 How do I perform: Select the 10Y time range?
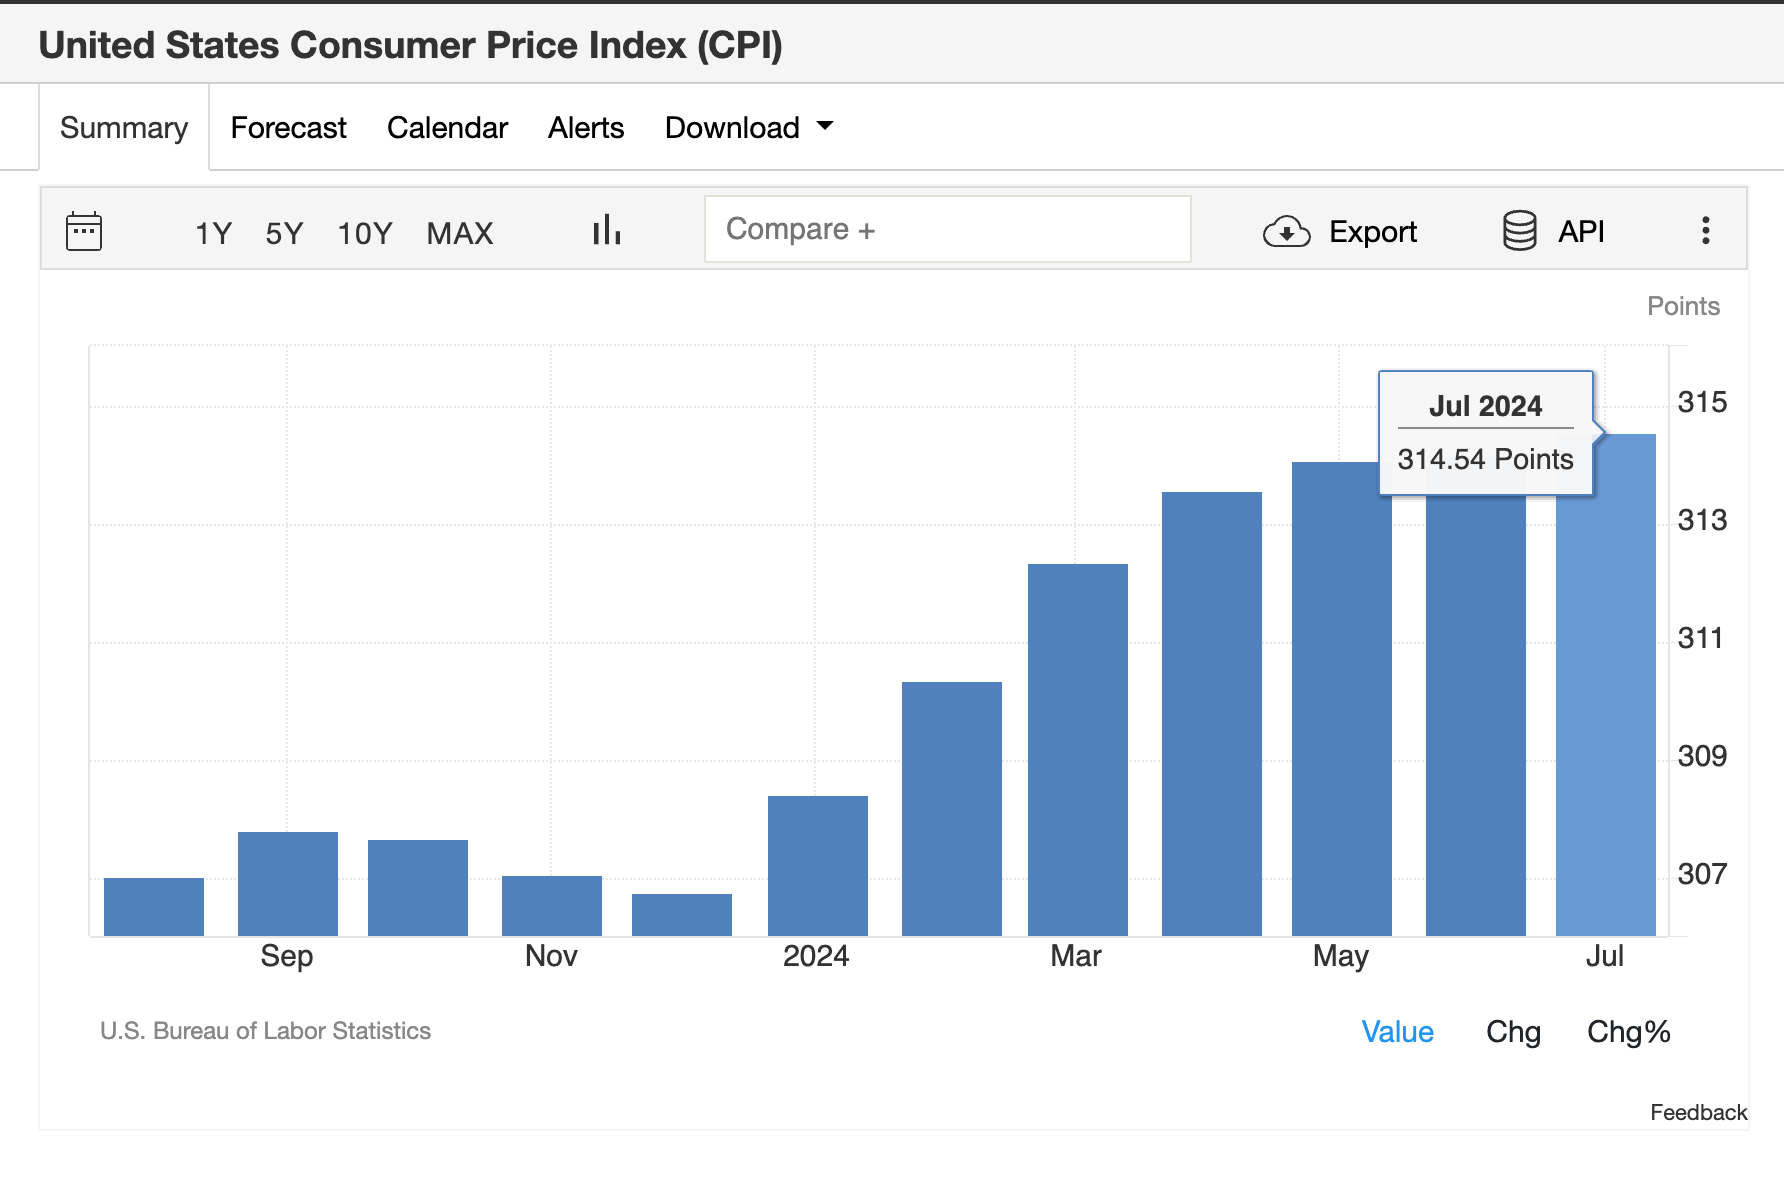click(x=365, y=233)
